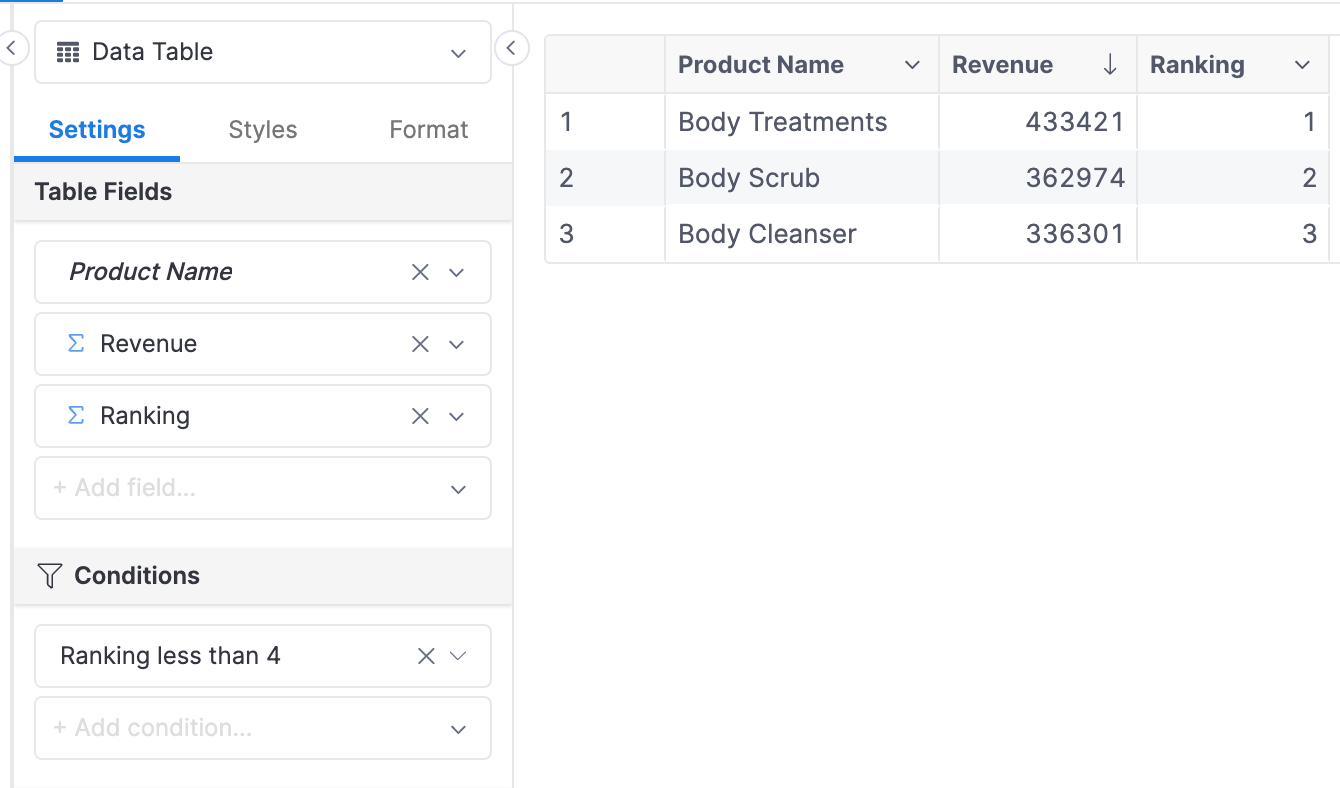Select the Body Treatments cell
The image size is (1340, 788).
802,122
